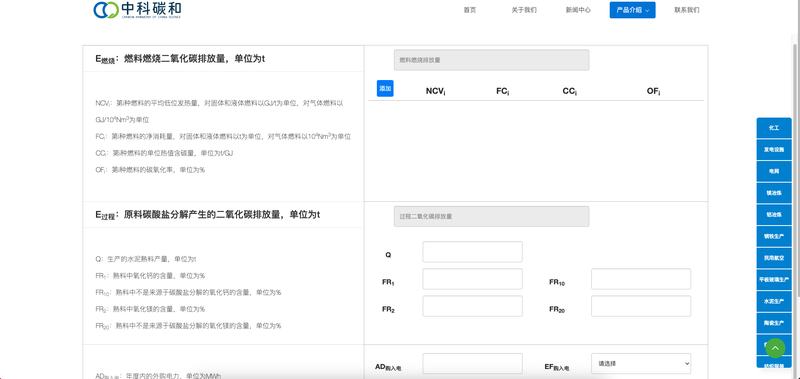This screenshot has width=800, height=379.
Task: Open the 关于我们 menu item
Action: tap(524, 10)
